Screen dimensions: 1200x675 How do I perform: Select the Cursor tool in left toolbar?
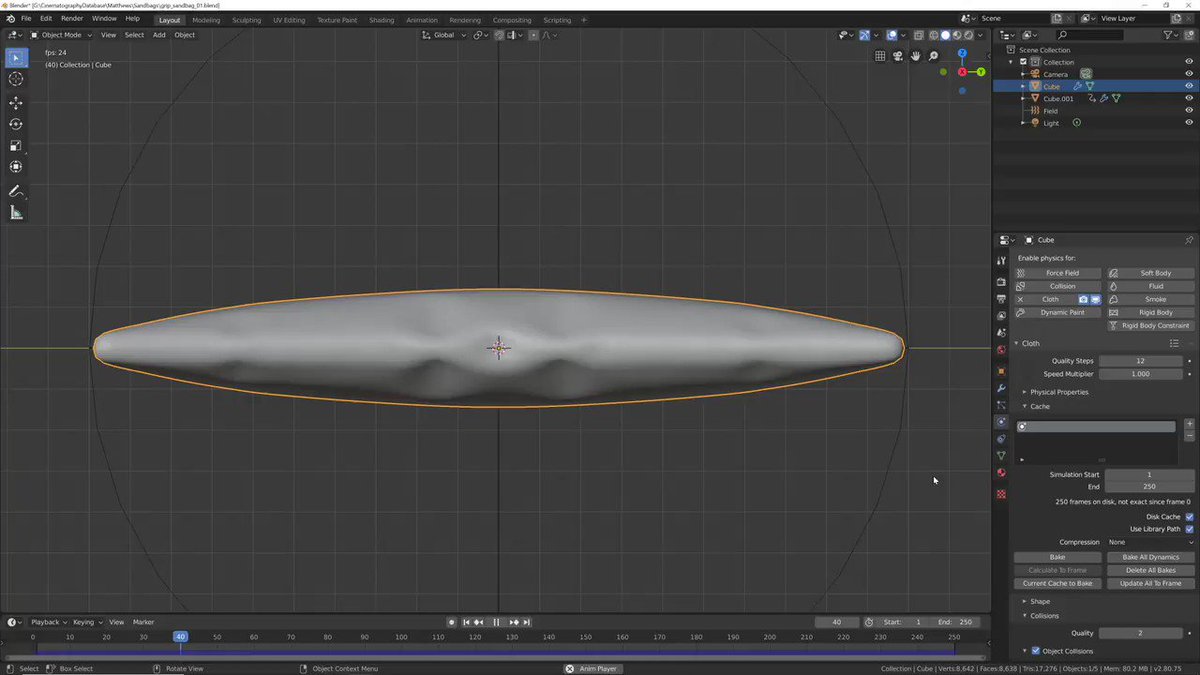(16, 79)
